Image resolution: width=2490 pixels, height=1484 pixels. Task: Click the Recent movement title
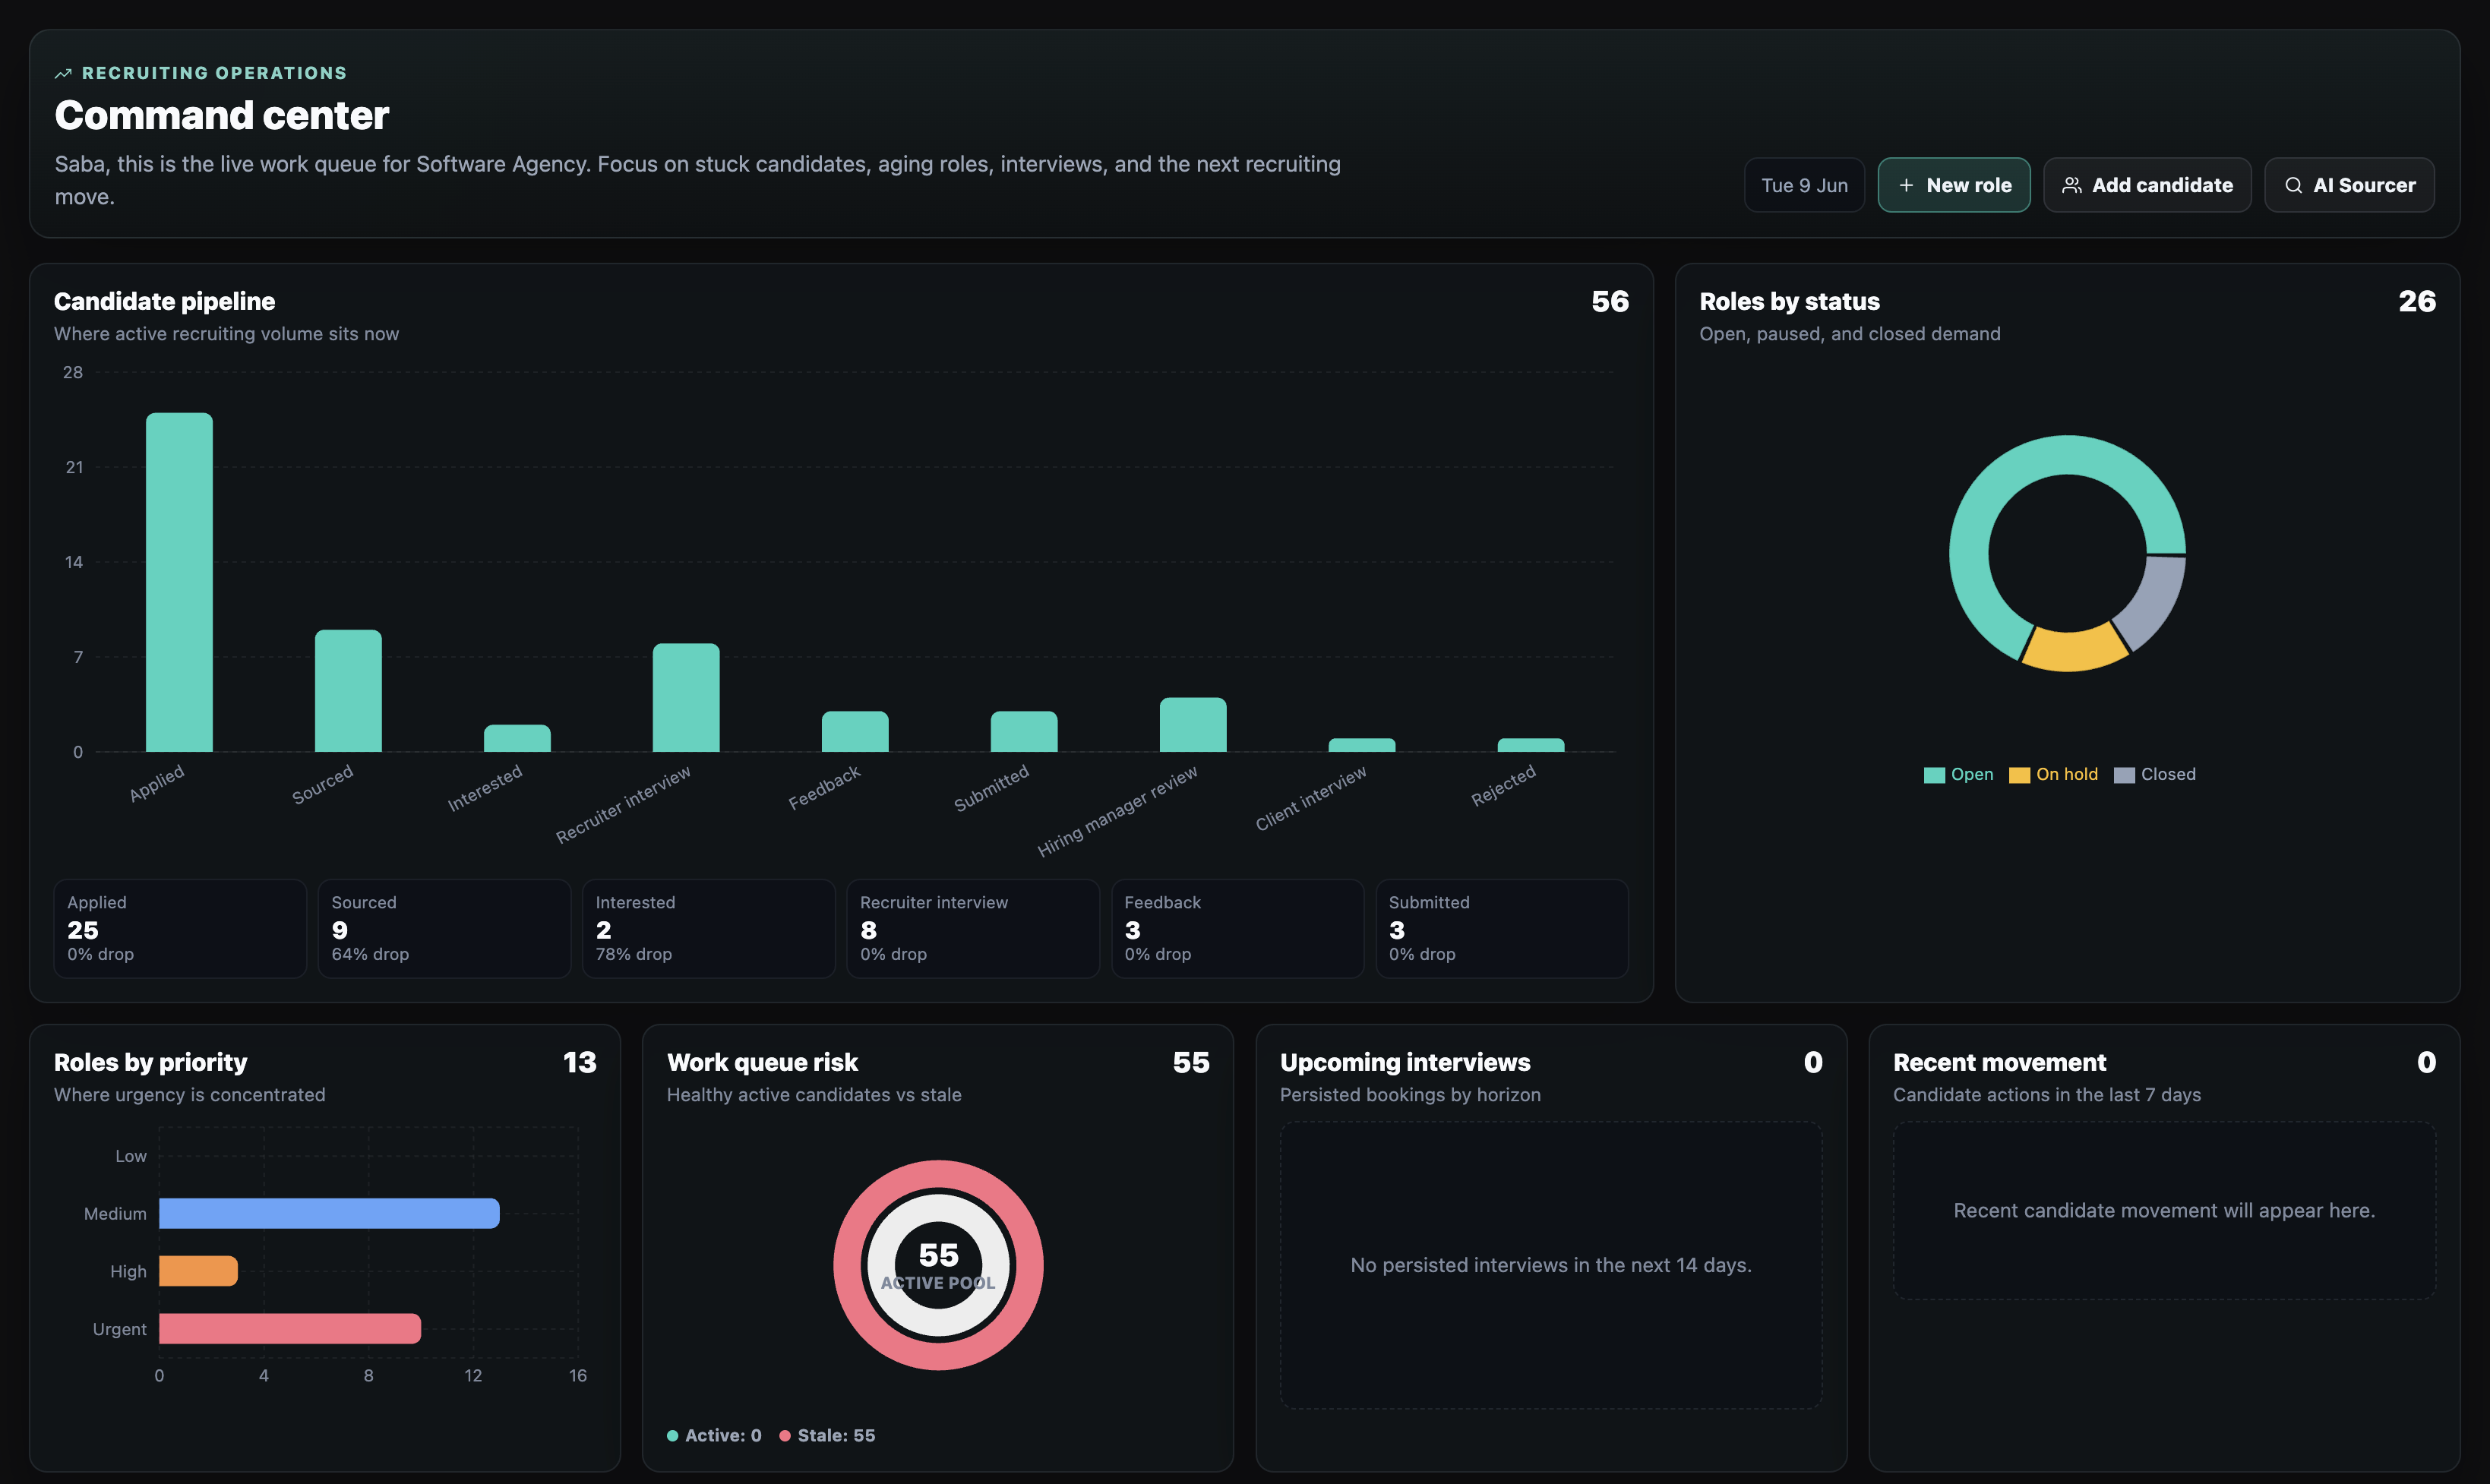point(1999,1062)
